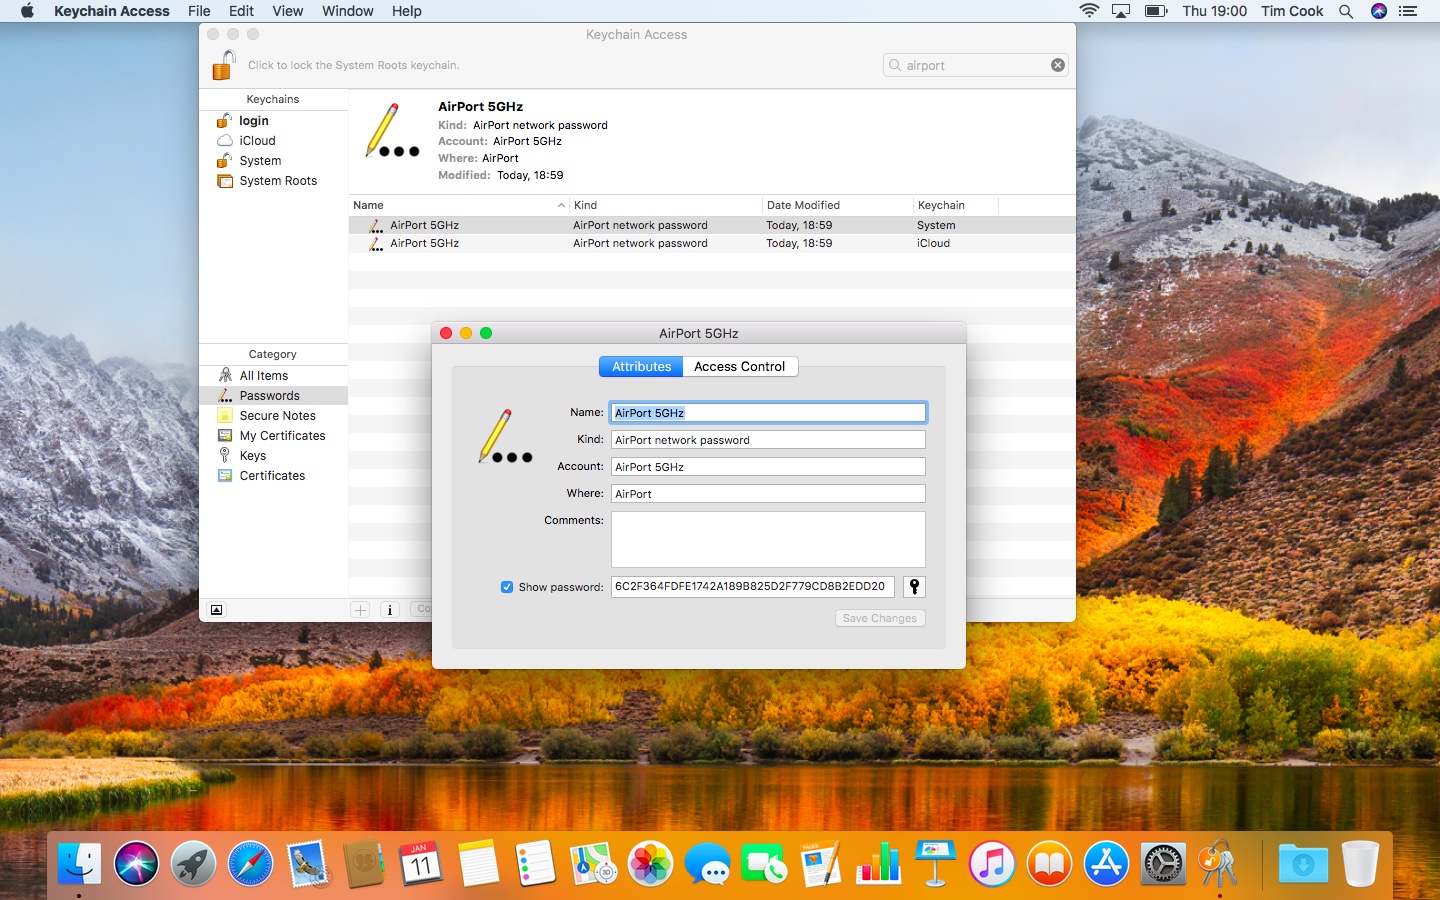Viewport: 1440px width, 900px height.
Task: Click Keychain Access keys icon in Dock
Action: tap(1219, 863)
